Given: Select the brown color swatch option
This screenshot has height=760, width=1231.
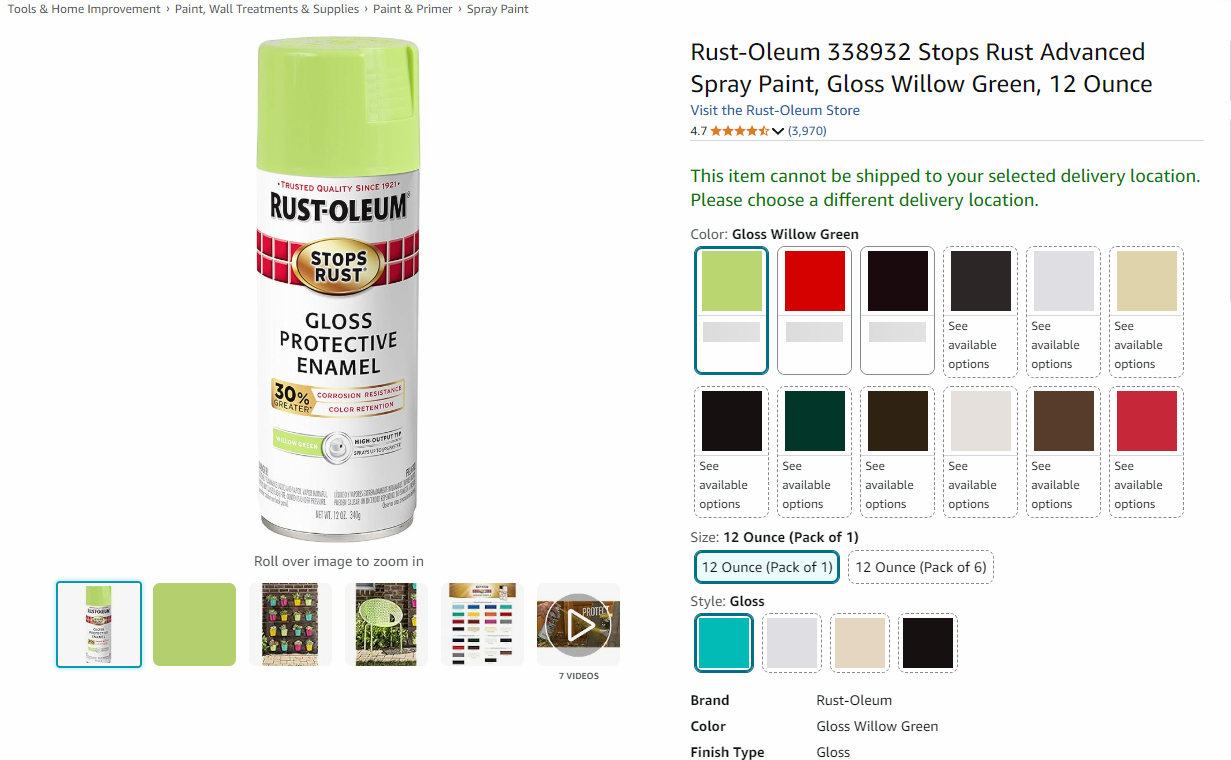Looking at the screenshot, I should [x=1063, y=451].
